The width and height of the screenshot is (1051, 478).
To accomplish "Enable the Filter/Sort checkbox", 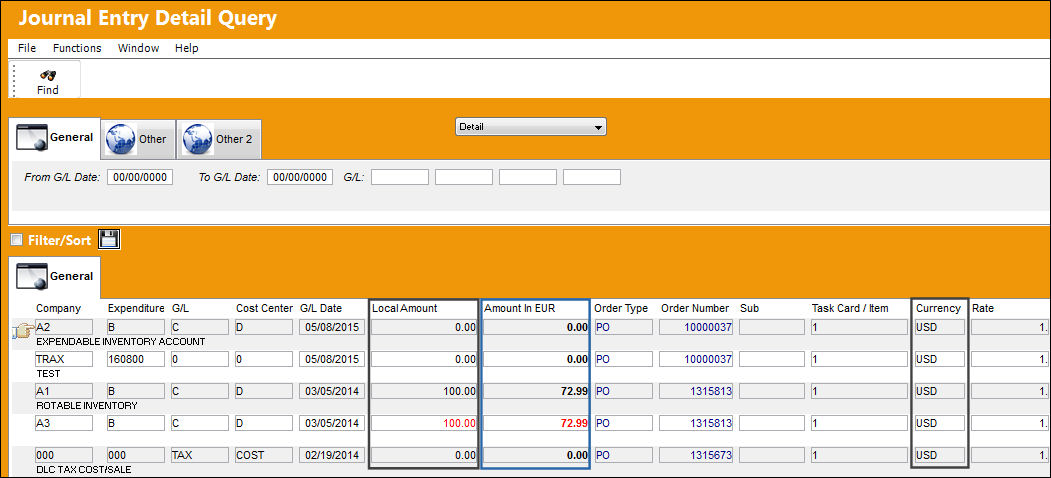I will pos(17,240).
